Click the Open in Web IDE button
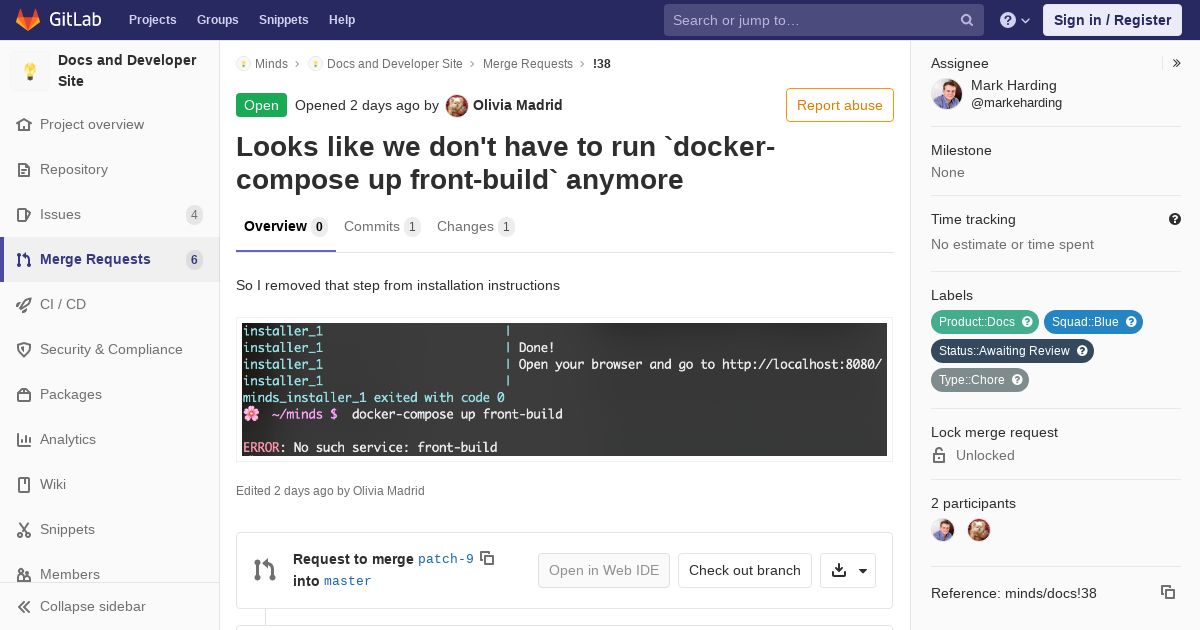This screenshot has width=1200, height=630. pyautogui.click(x=604, y=571)
